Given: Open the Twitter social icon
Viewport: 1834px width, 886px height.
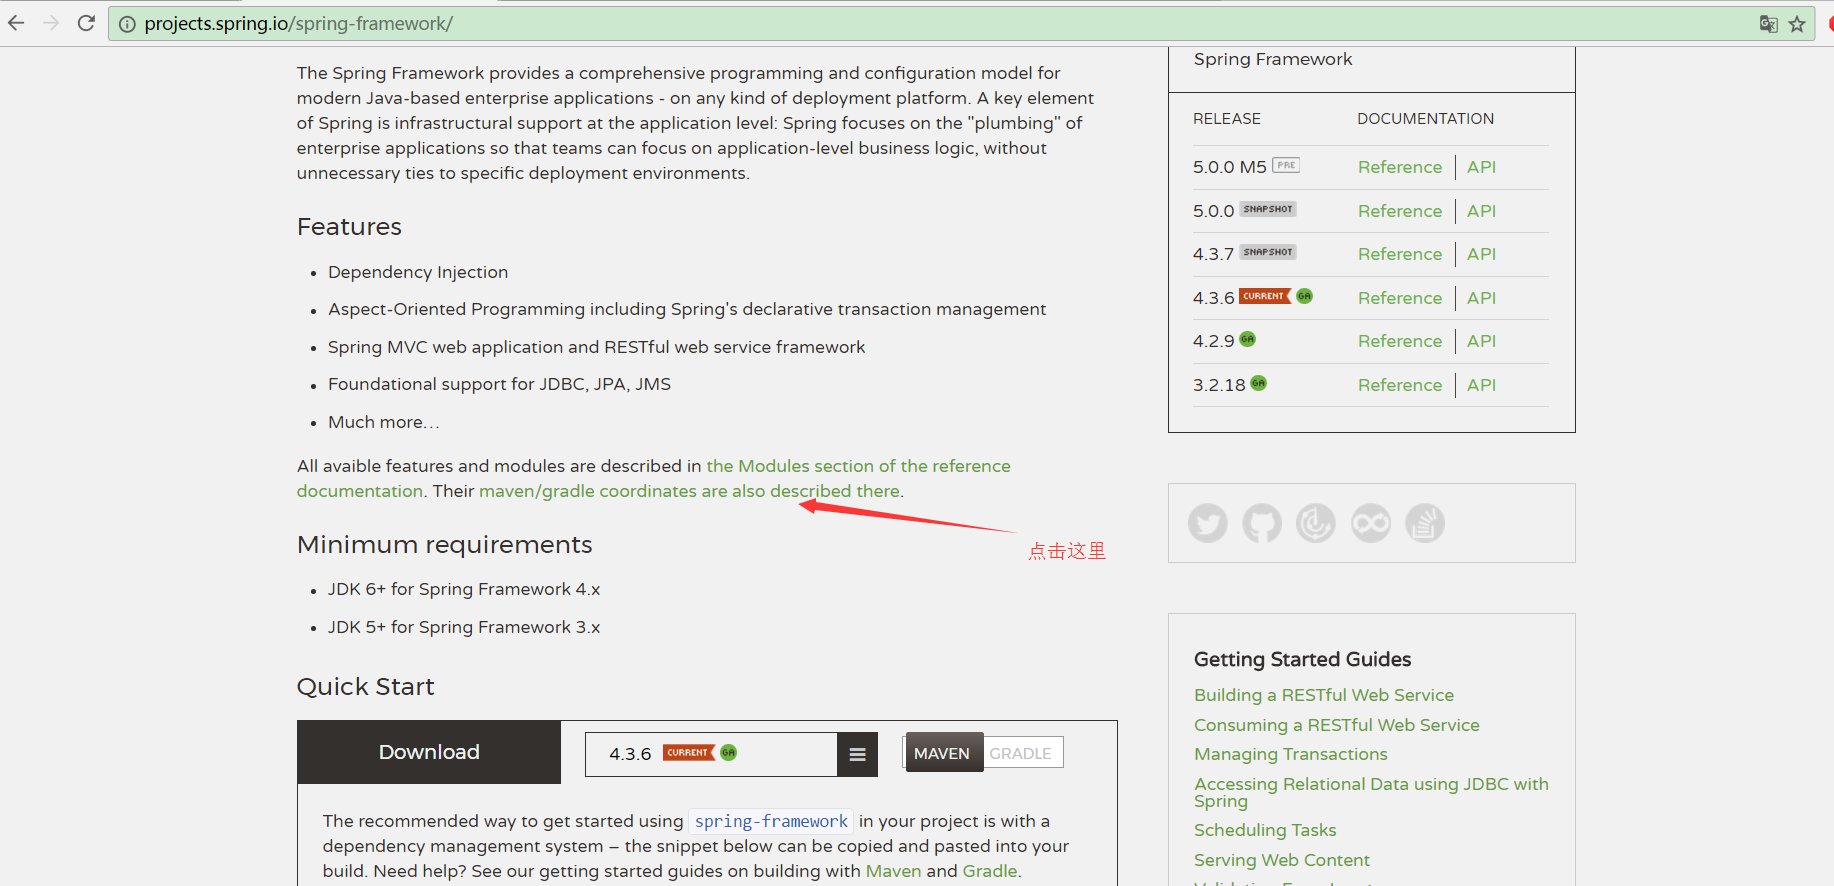Looking at the screenshot, I should tap(1207, 523).
